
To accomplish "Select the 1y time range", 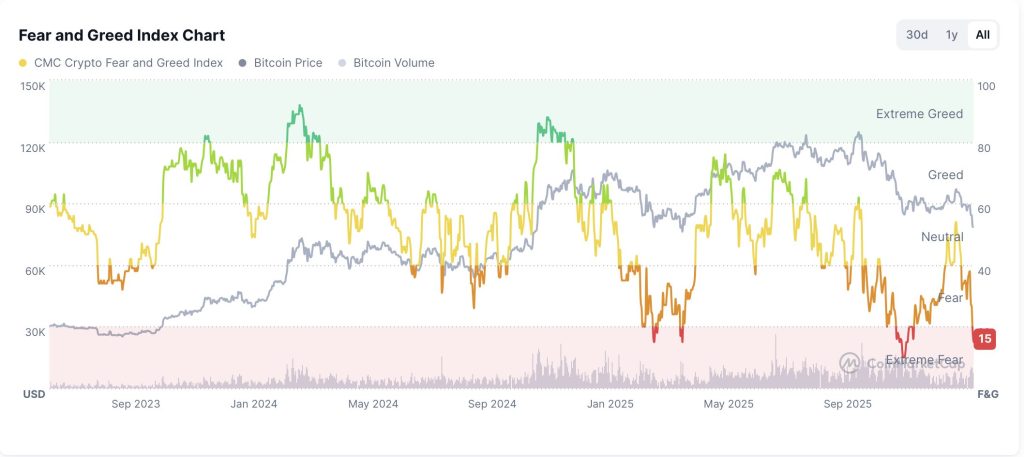I will (952, 35).
